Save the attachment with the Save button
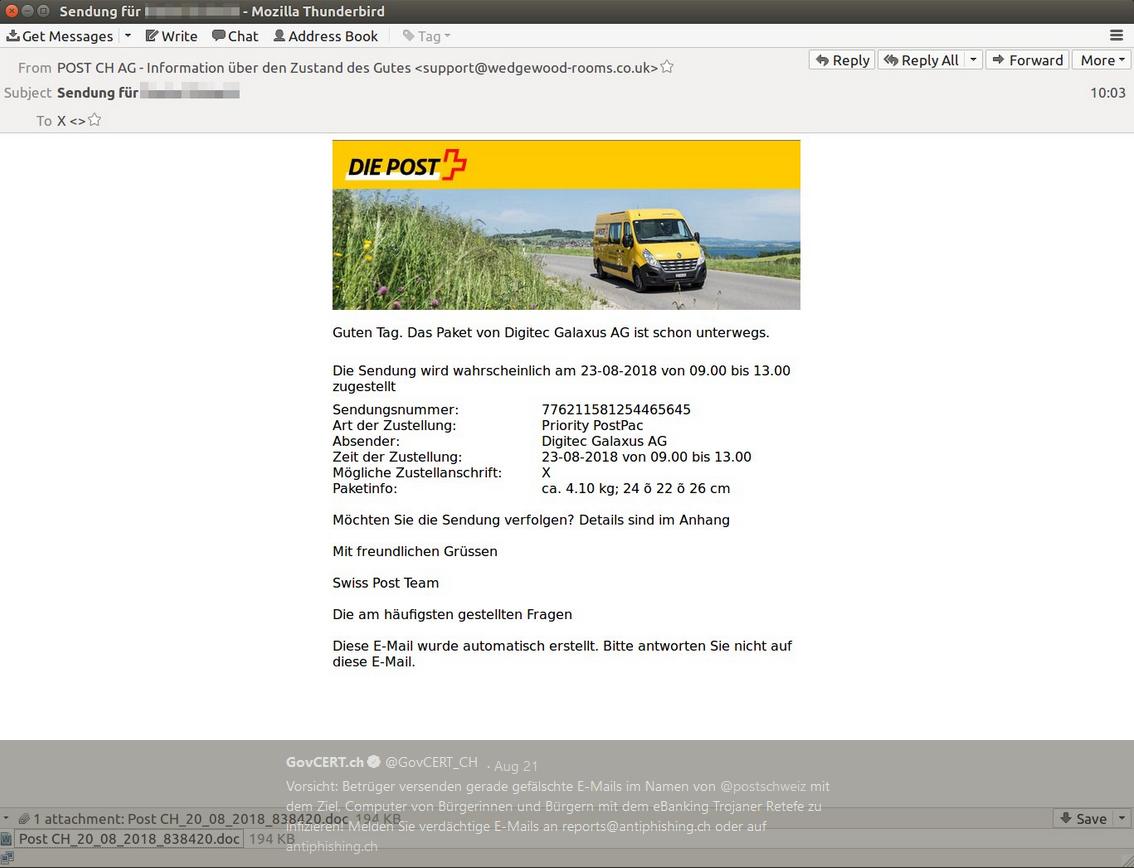The image size is (1134, 868). pos(1083,818)
